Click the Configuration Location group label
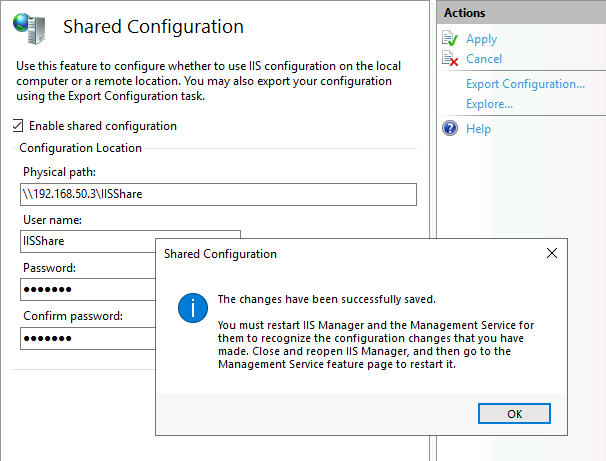The width and height of the screenshot is (606, 461). [80, 148]
